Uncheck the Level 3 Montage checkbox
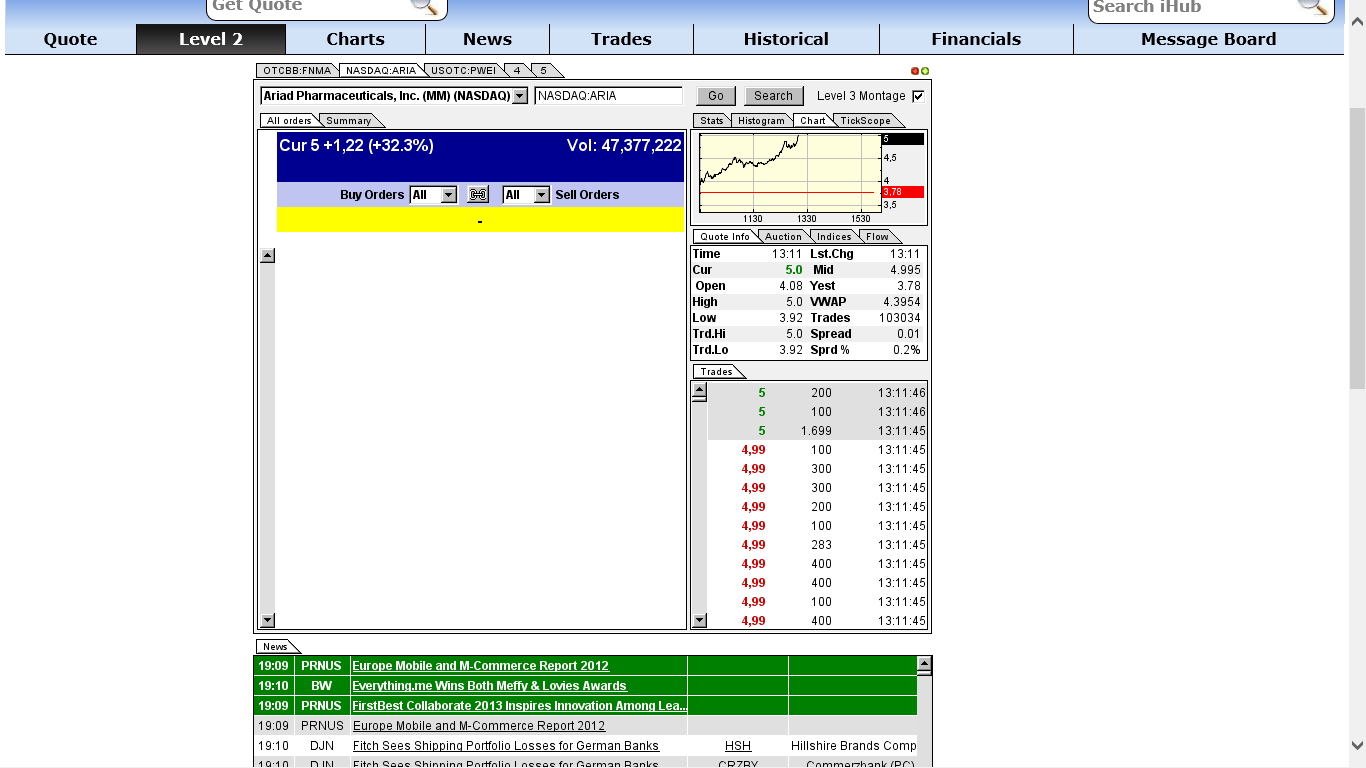The width and height of the screenshot is (1366, 768). coord(916,95)
